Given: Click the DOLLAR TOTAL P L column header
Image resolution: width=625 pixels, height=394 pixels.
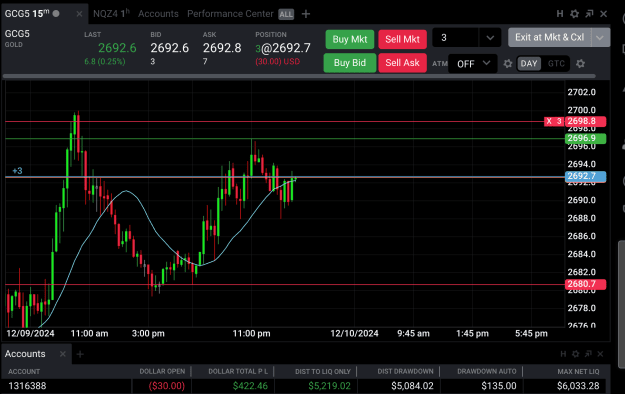Looking at the screenshot, I should click(238, 372).
